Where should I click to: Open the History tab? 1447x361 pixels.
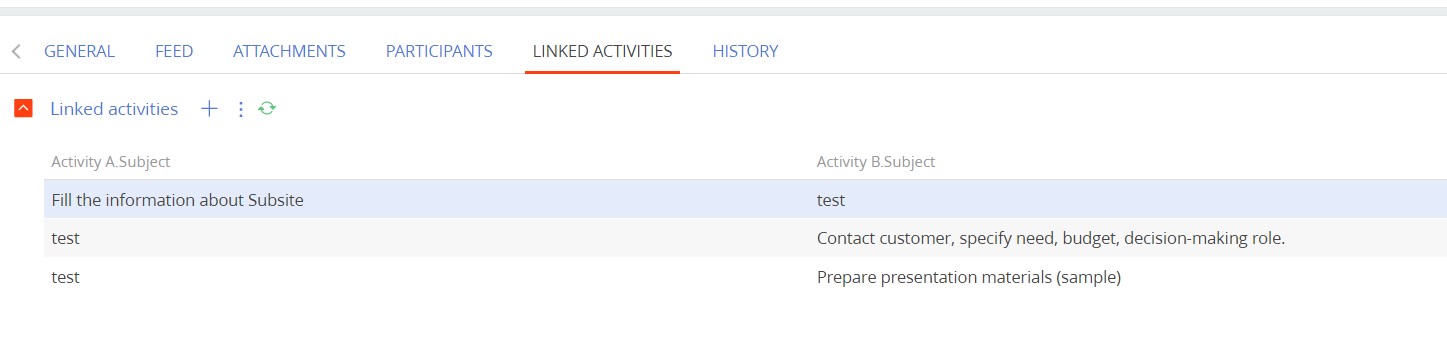tap(745, 51)
